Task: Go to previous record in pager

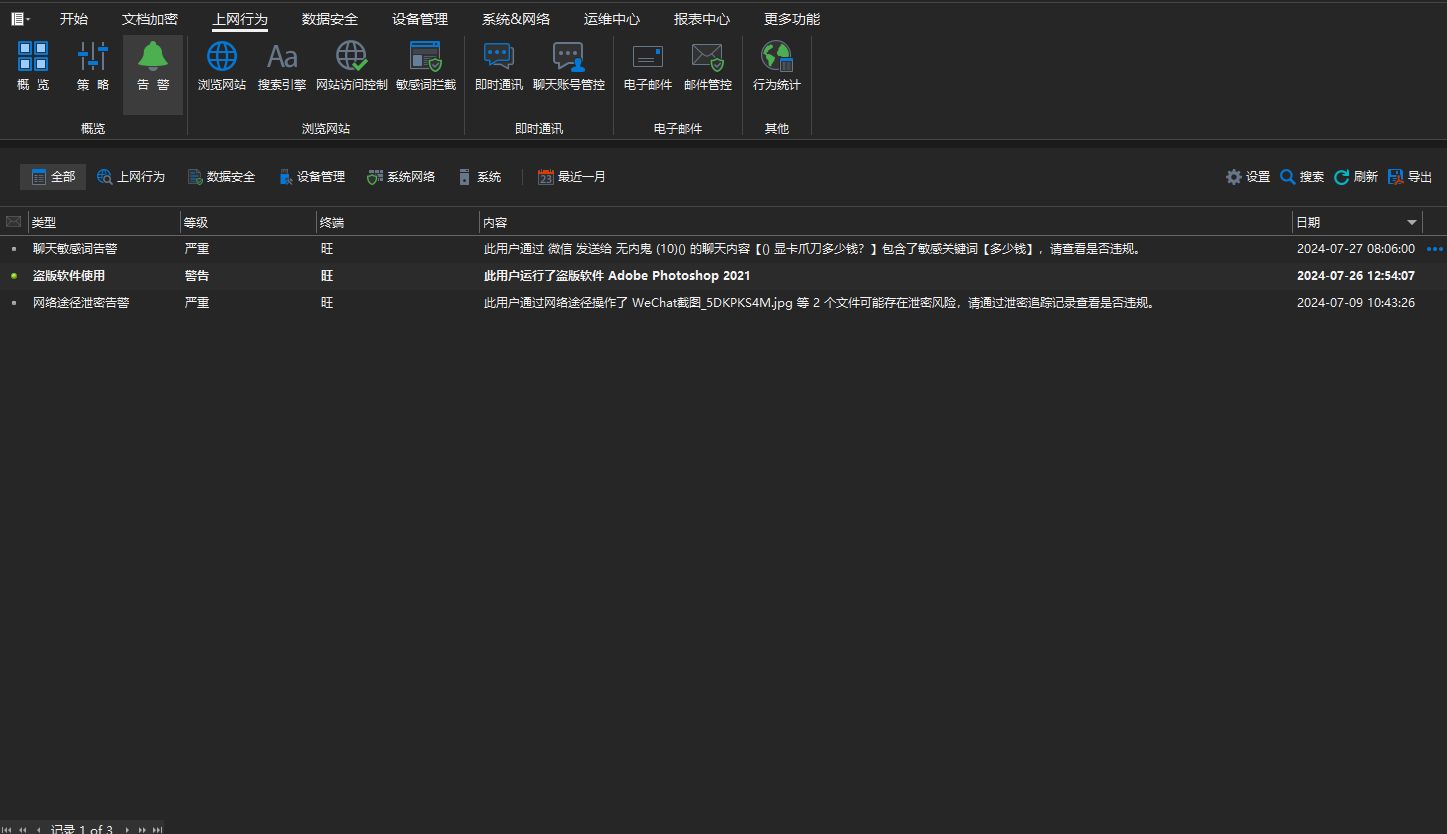Action: [x=38, y=829]
